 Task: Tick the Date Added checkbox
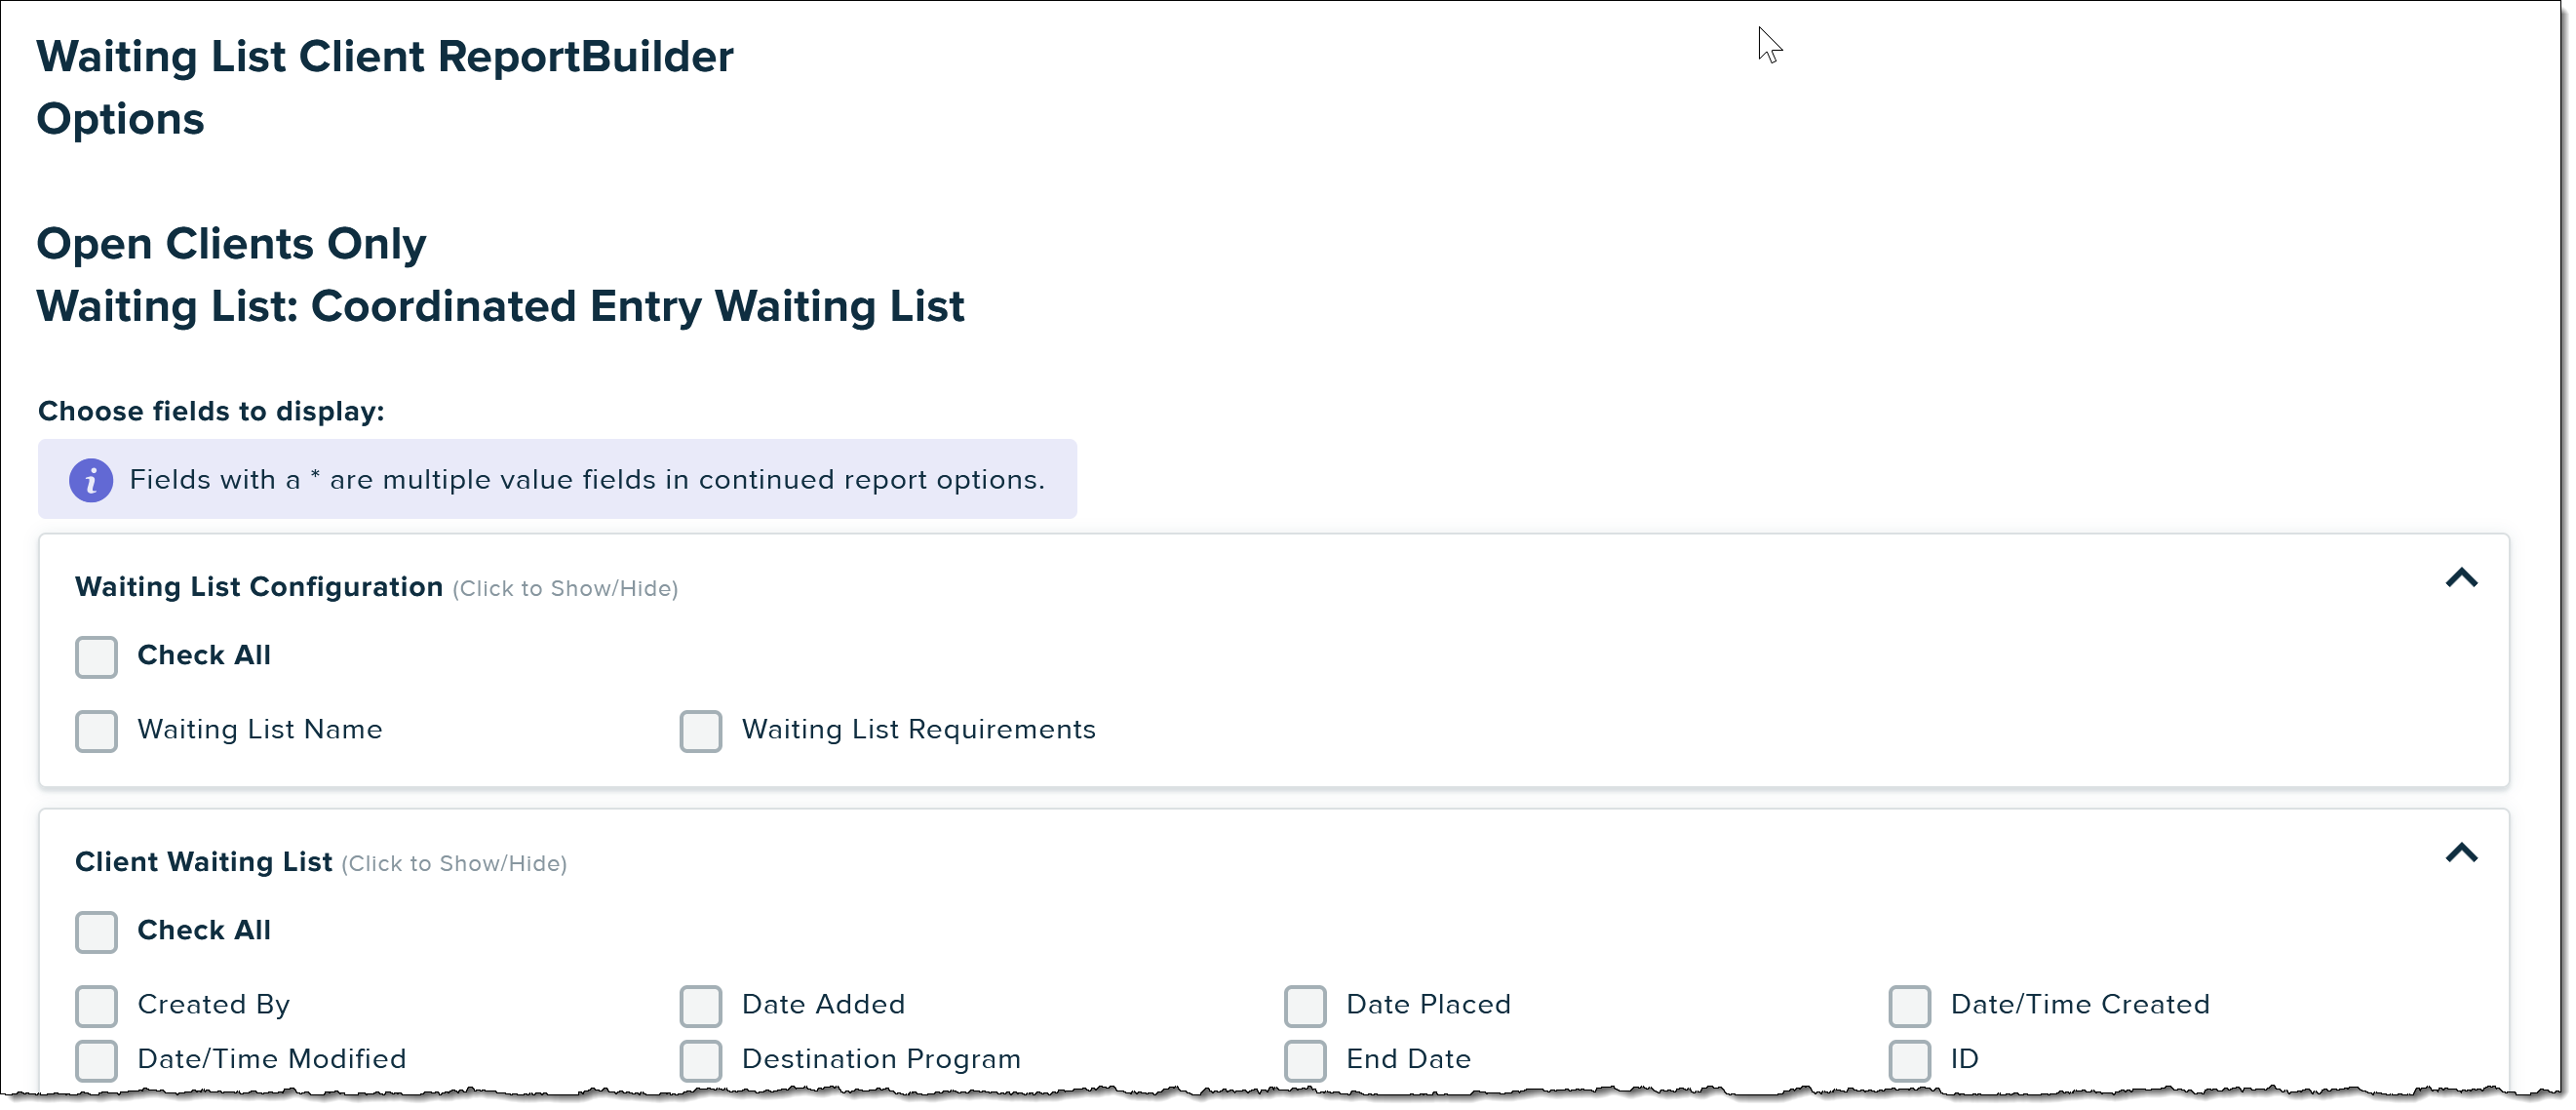[x=701, y=1006]
